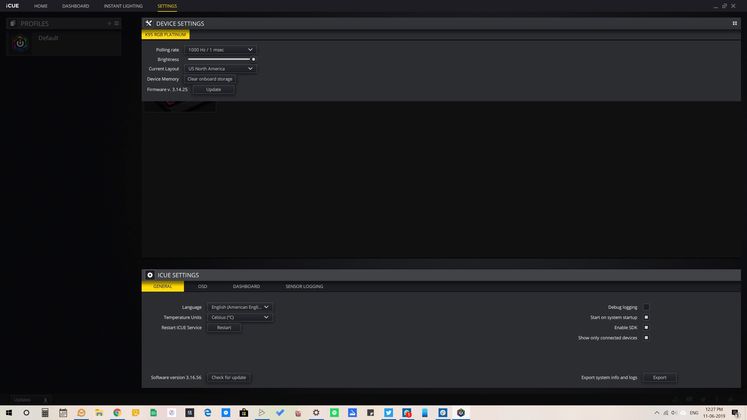Click Check for update button
The image size is (747, 420).
(229, 378)
